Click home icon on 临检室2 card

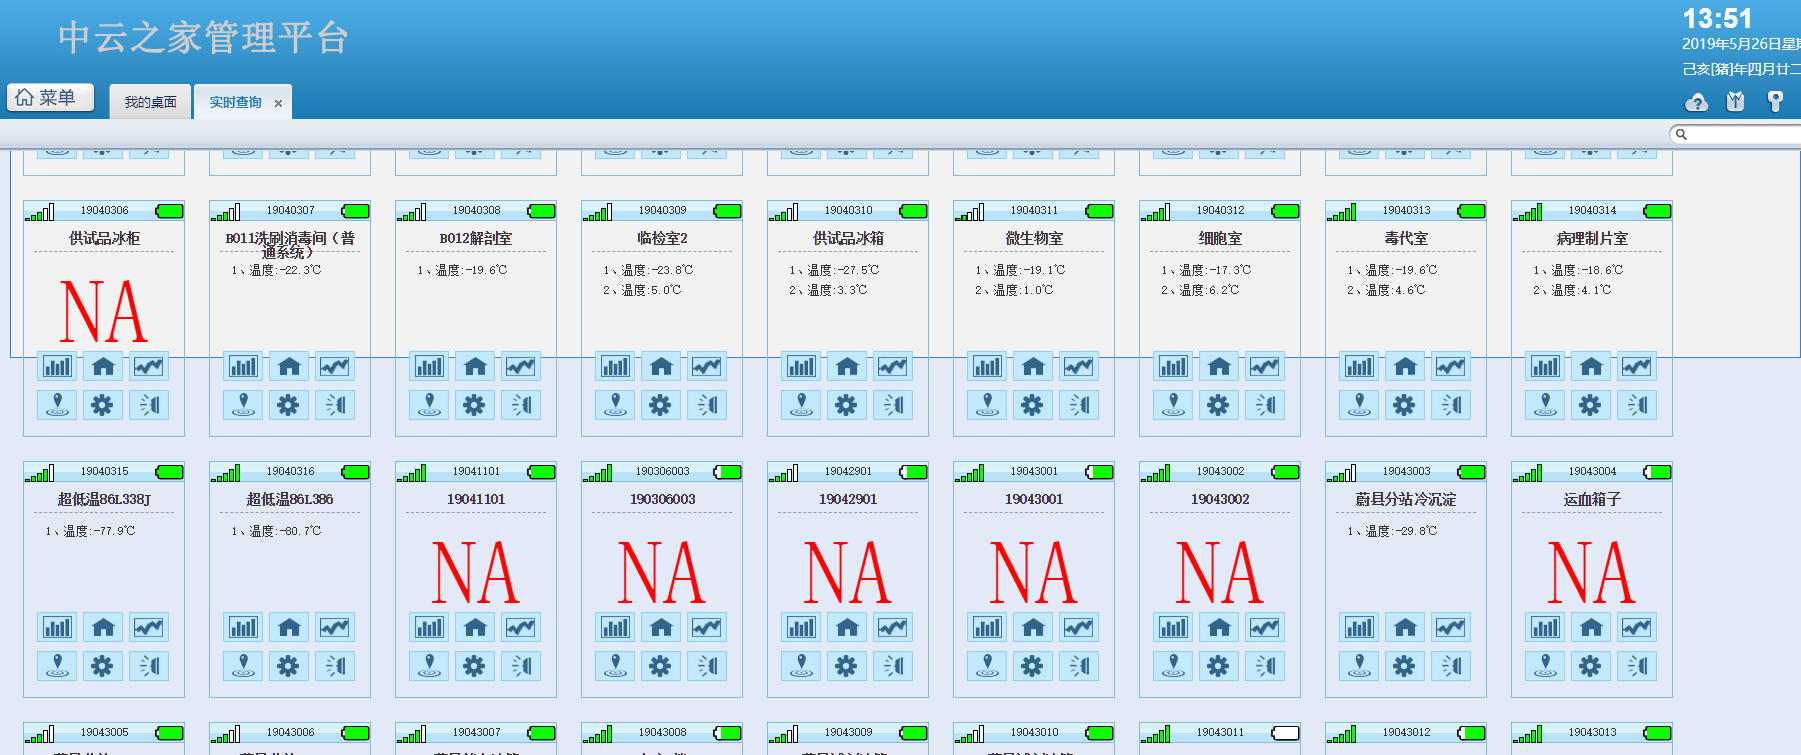pos(661,367)
